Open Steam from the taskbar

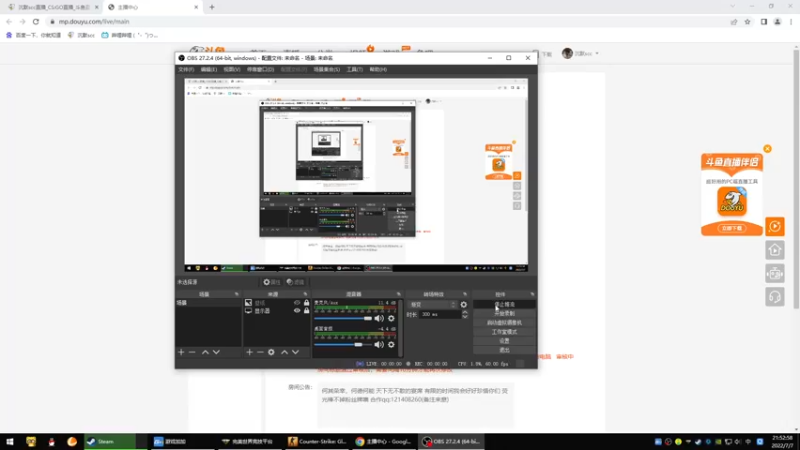110,441
